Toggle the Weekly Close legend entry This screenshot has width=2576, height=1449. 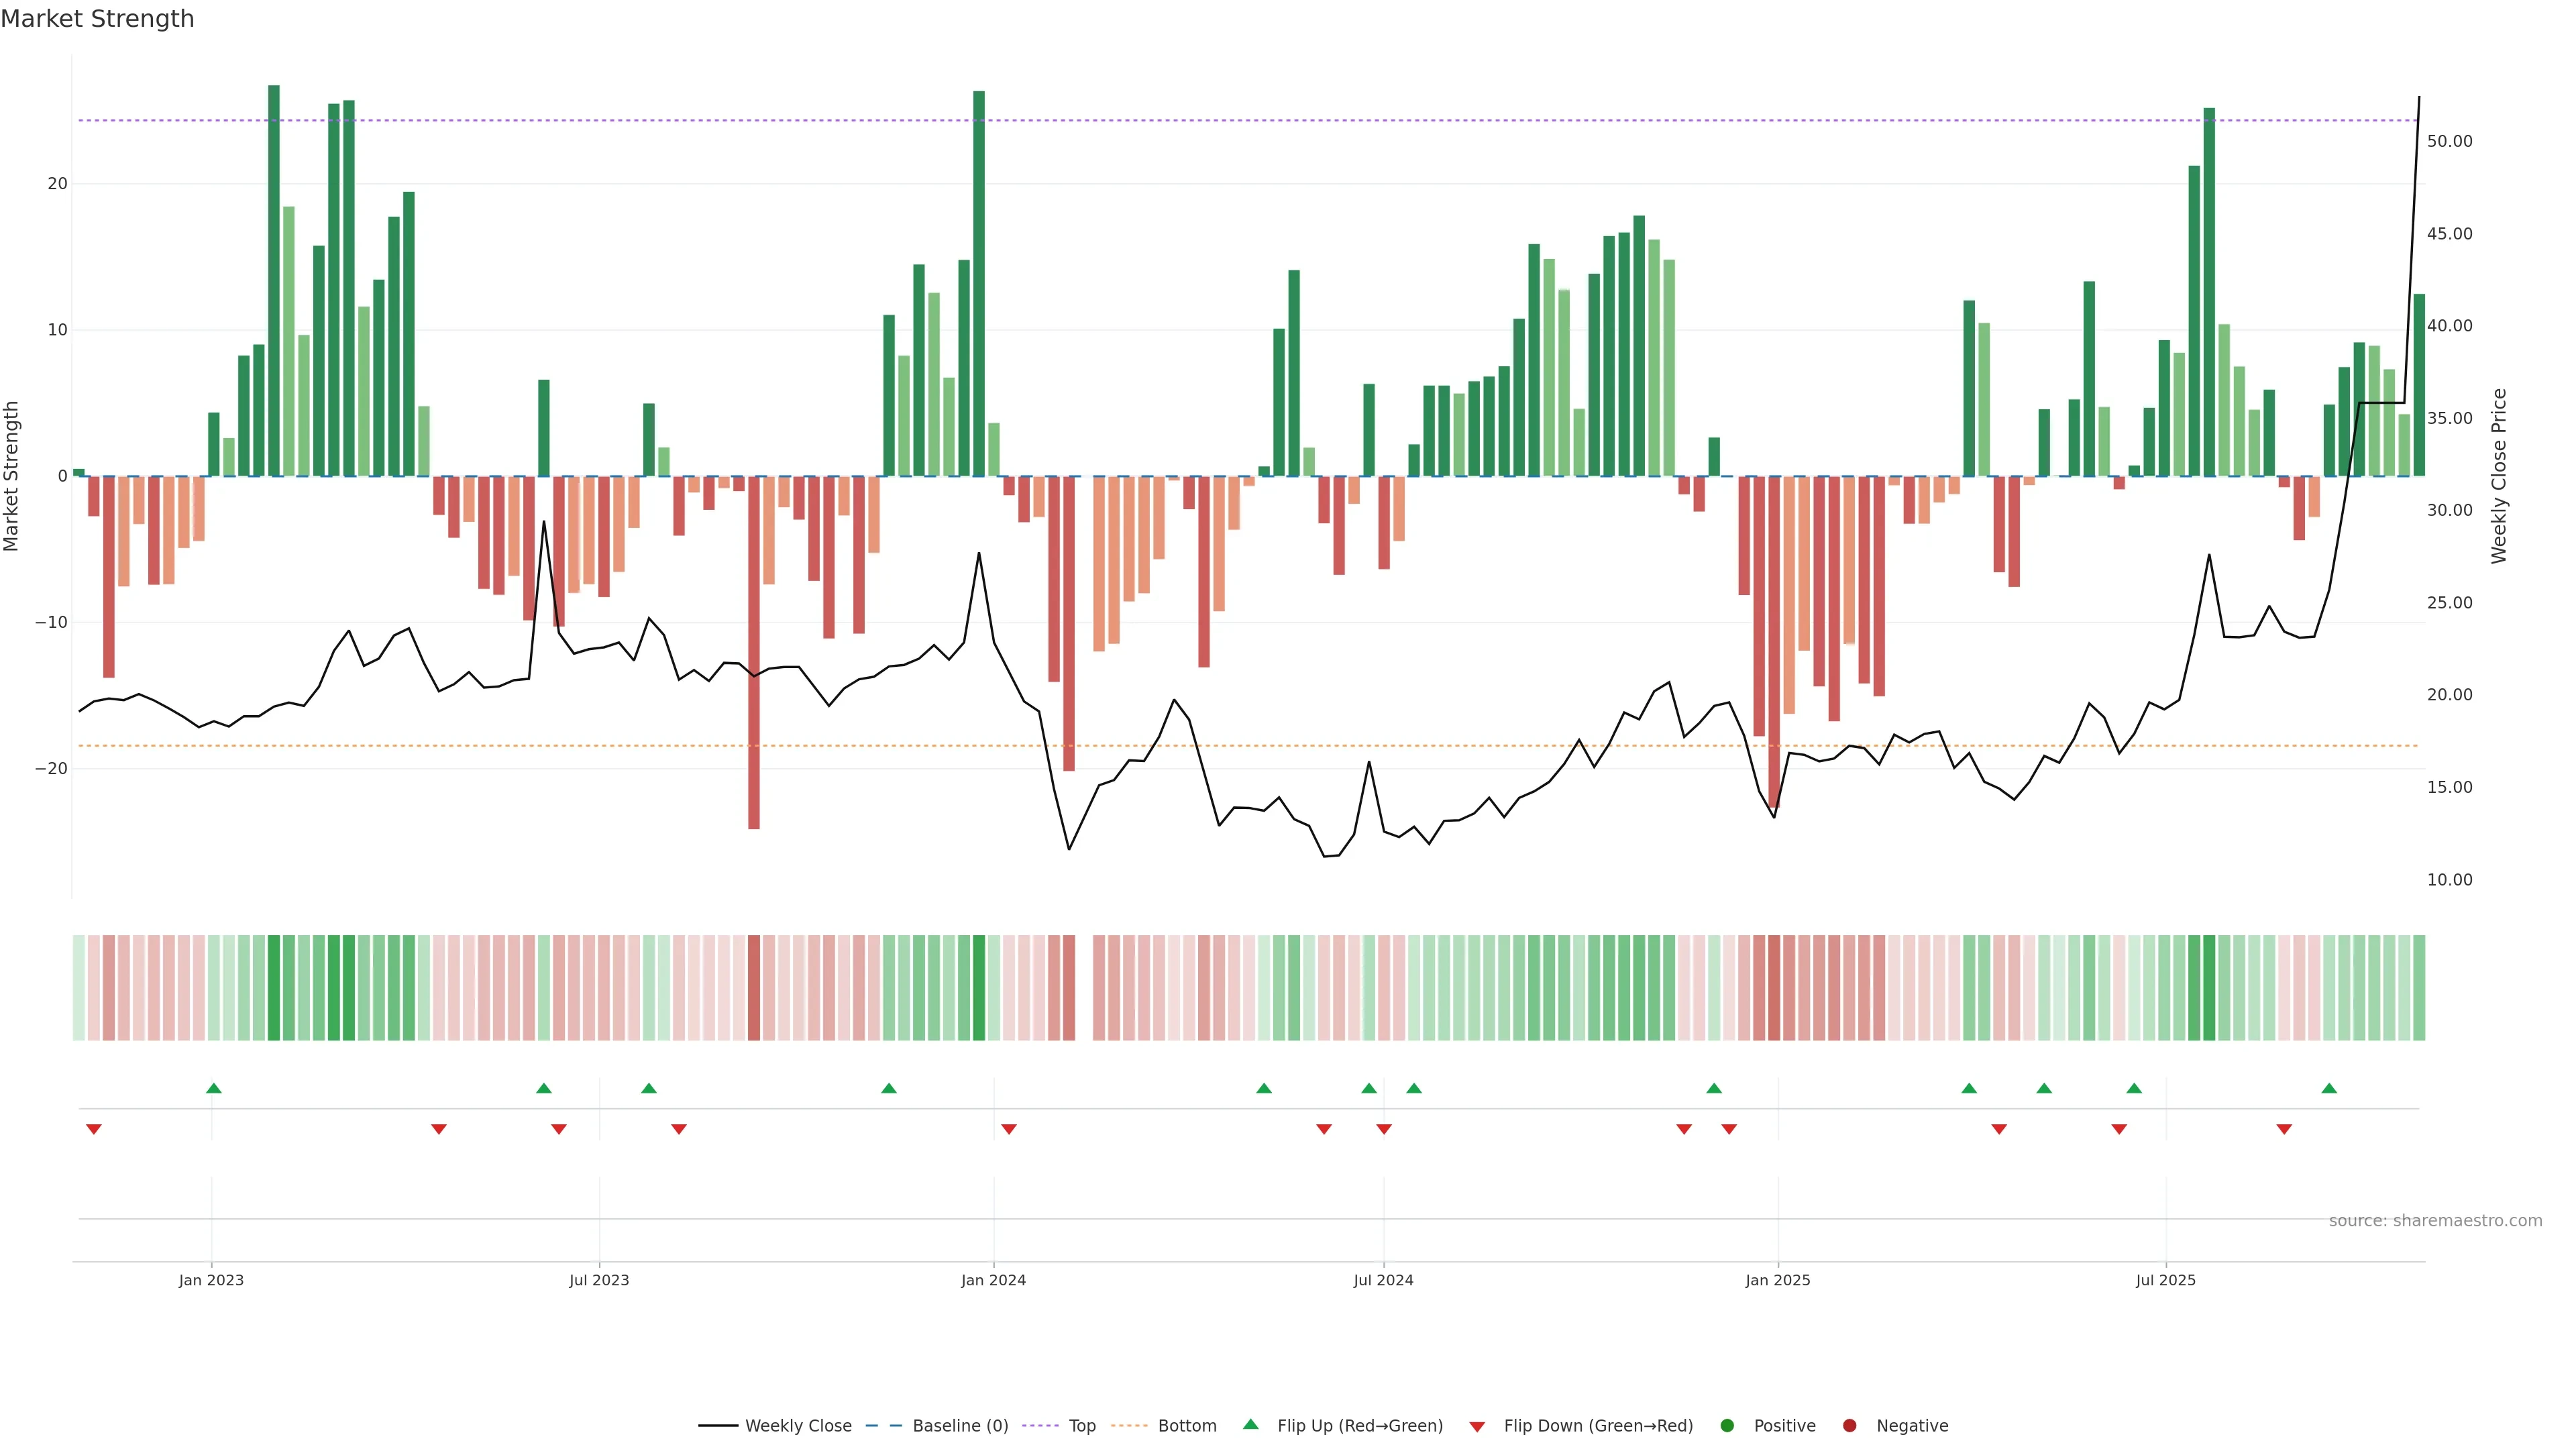798,1426
